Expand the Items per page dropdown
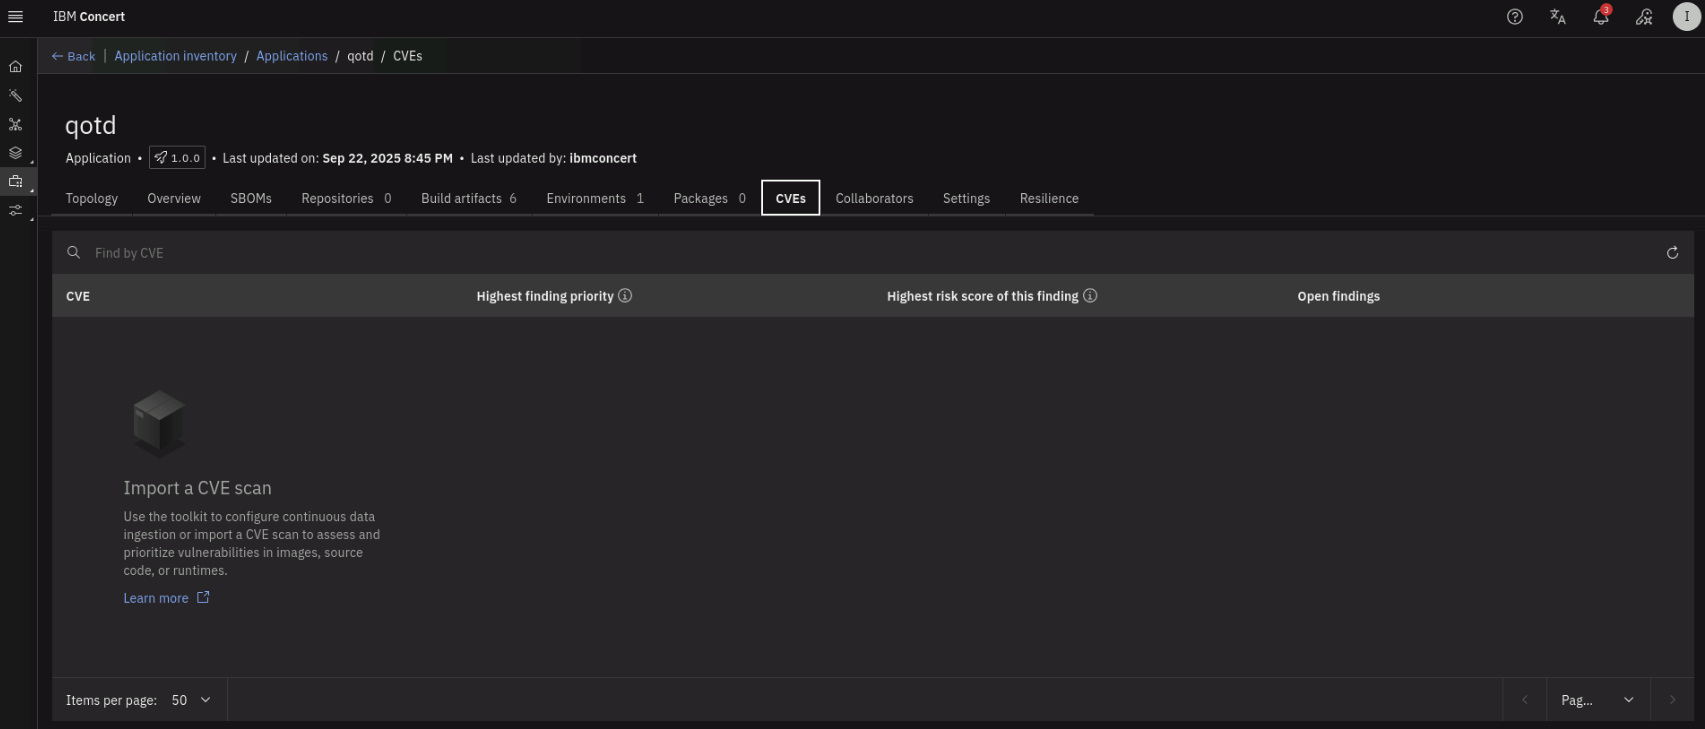Screen dimensions: 1705x729 point(191,700)
